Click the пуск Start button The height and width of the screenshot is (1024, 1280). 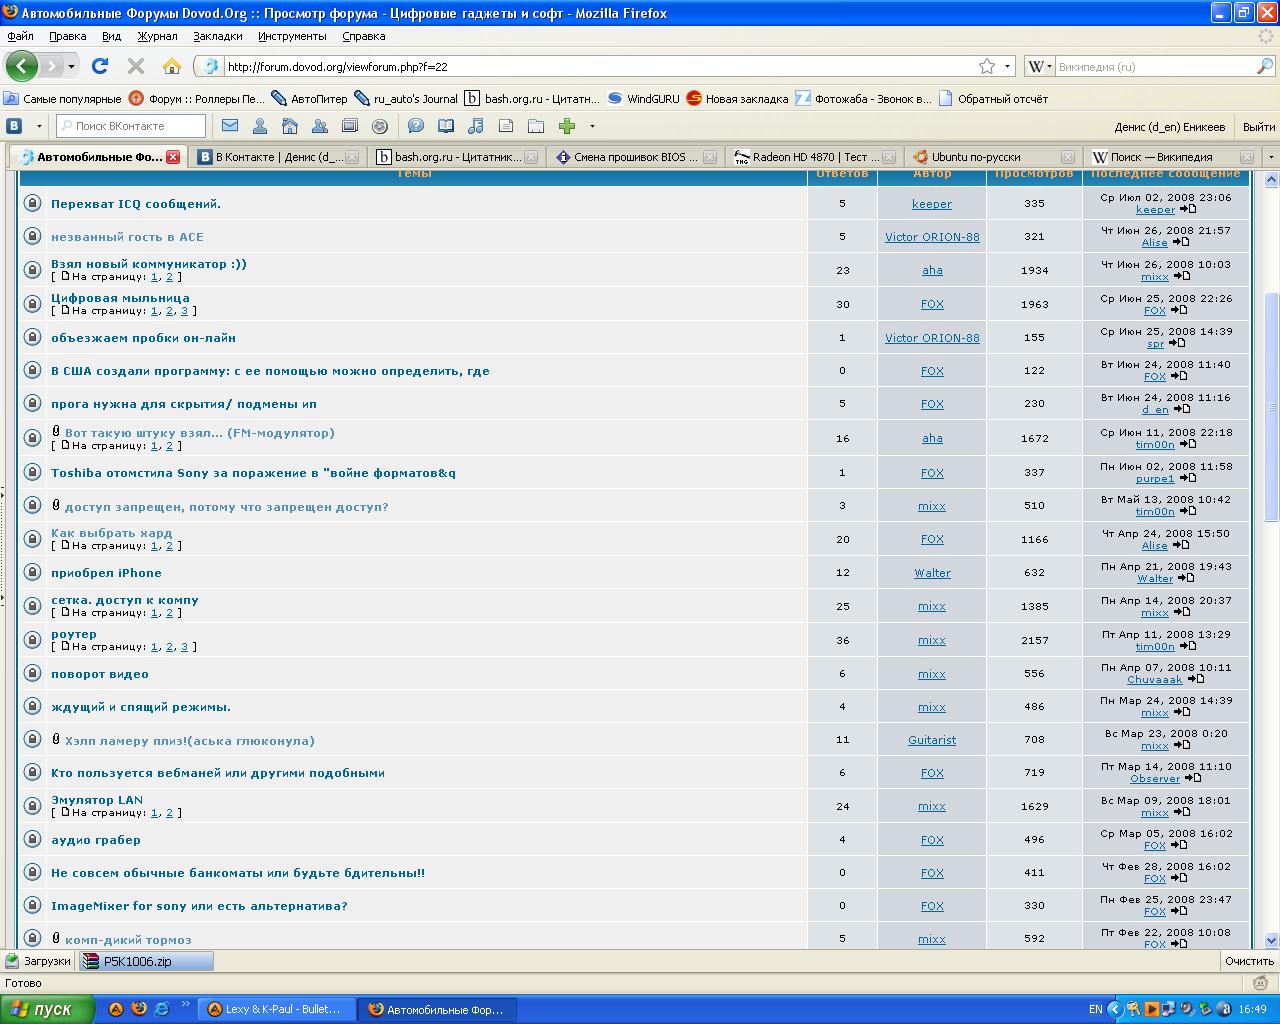tap(47, 1009)
